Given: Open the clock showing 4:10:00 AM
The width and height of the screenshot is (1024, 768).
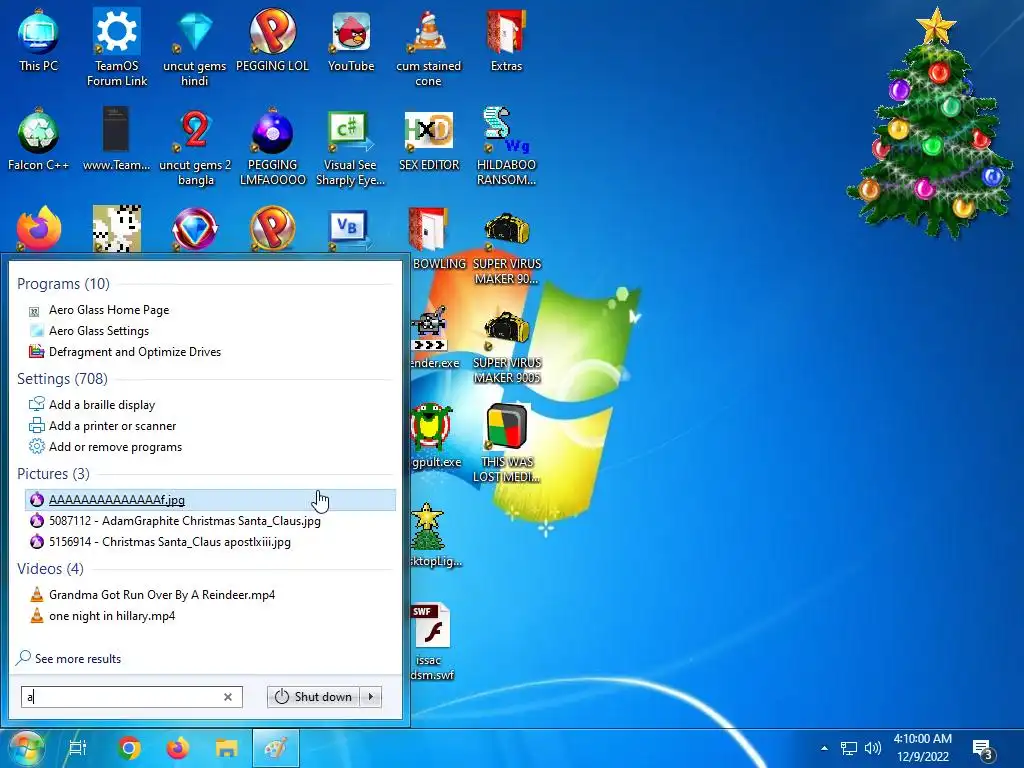Looking at the screenshot, I should point(922,748).
